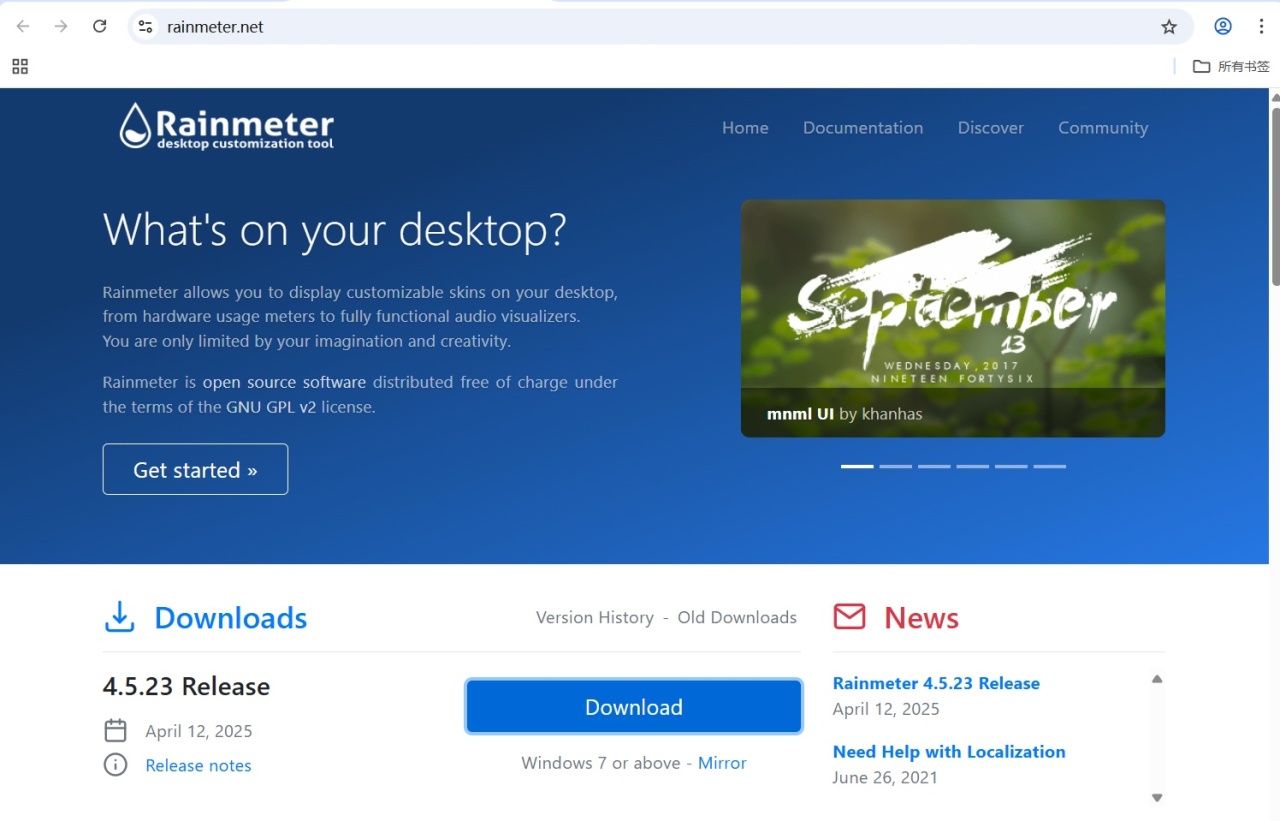
Task: Click the browser forward arrow
Action: tap(61, 27)
